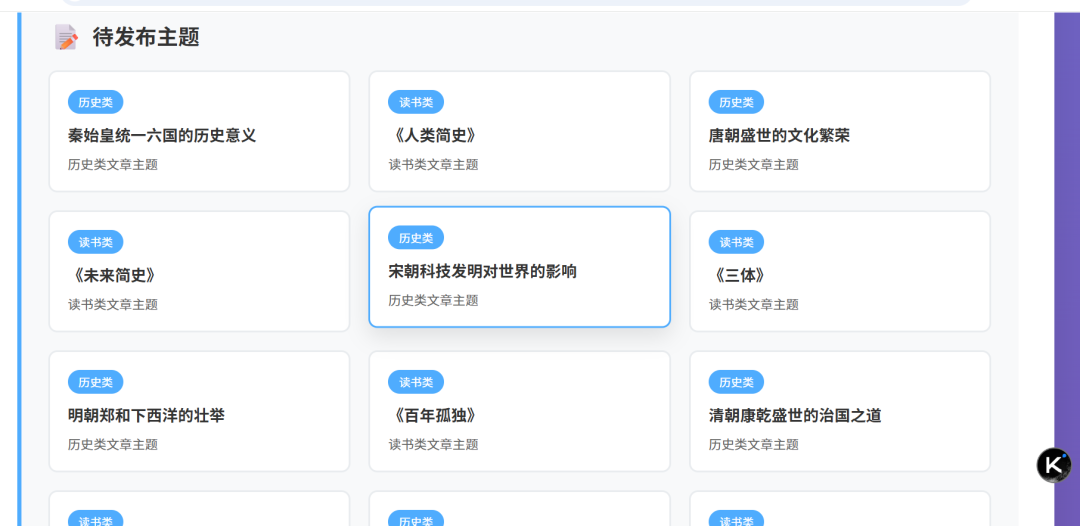Screen dimensions: 1080x526
Task: Click 历史类 tag on 宋朝科技 card
Action: pyautogui.click(x=416, y=238)
